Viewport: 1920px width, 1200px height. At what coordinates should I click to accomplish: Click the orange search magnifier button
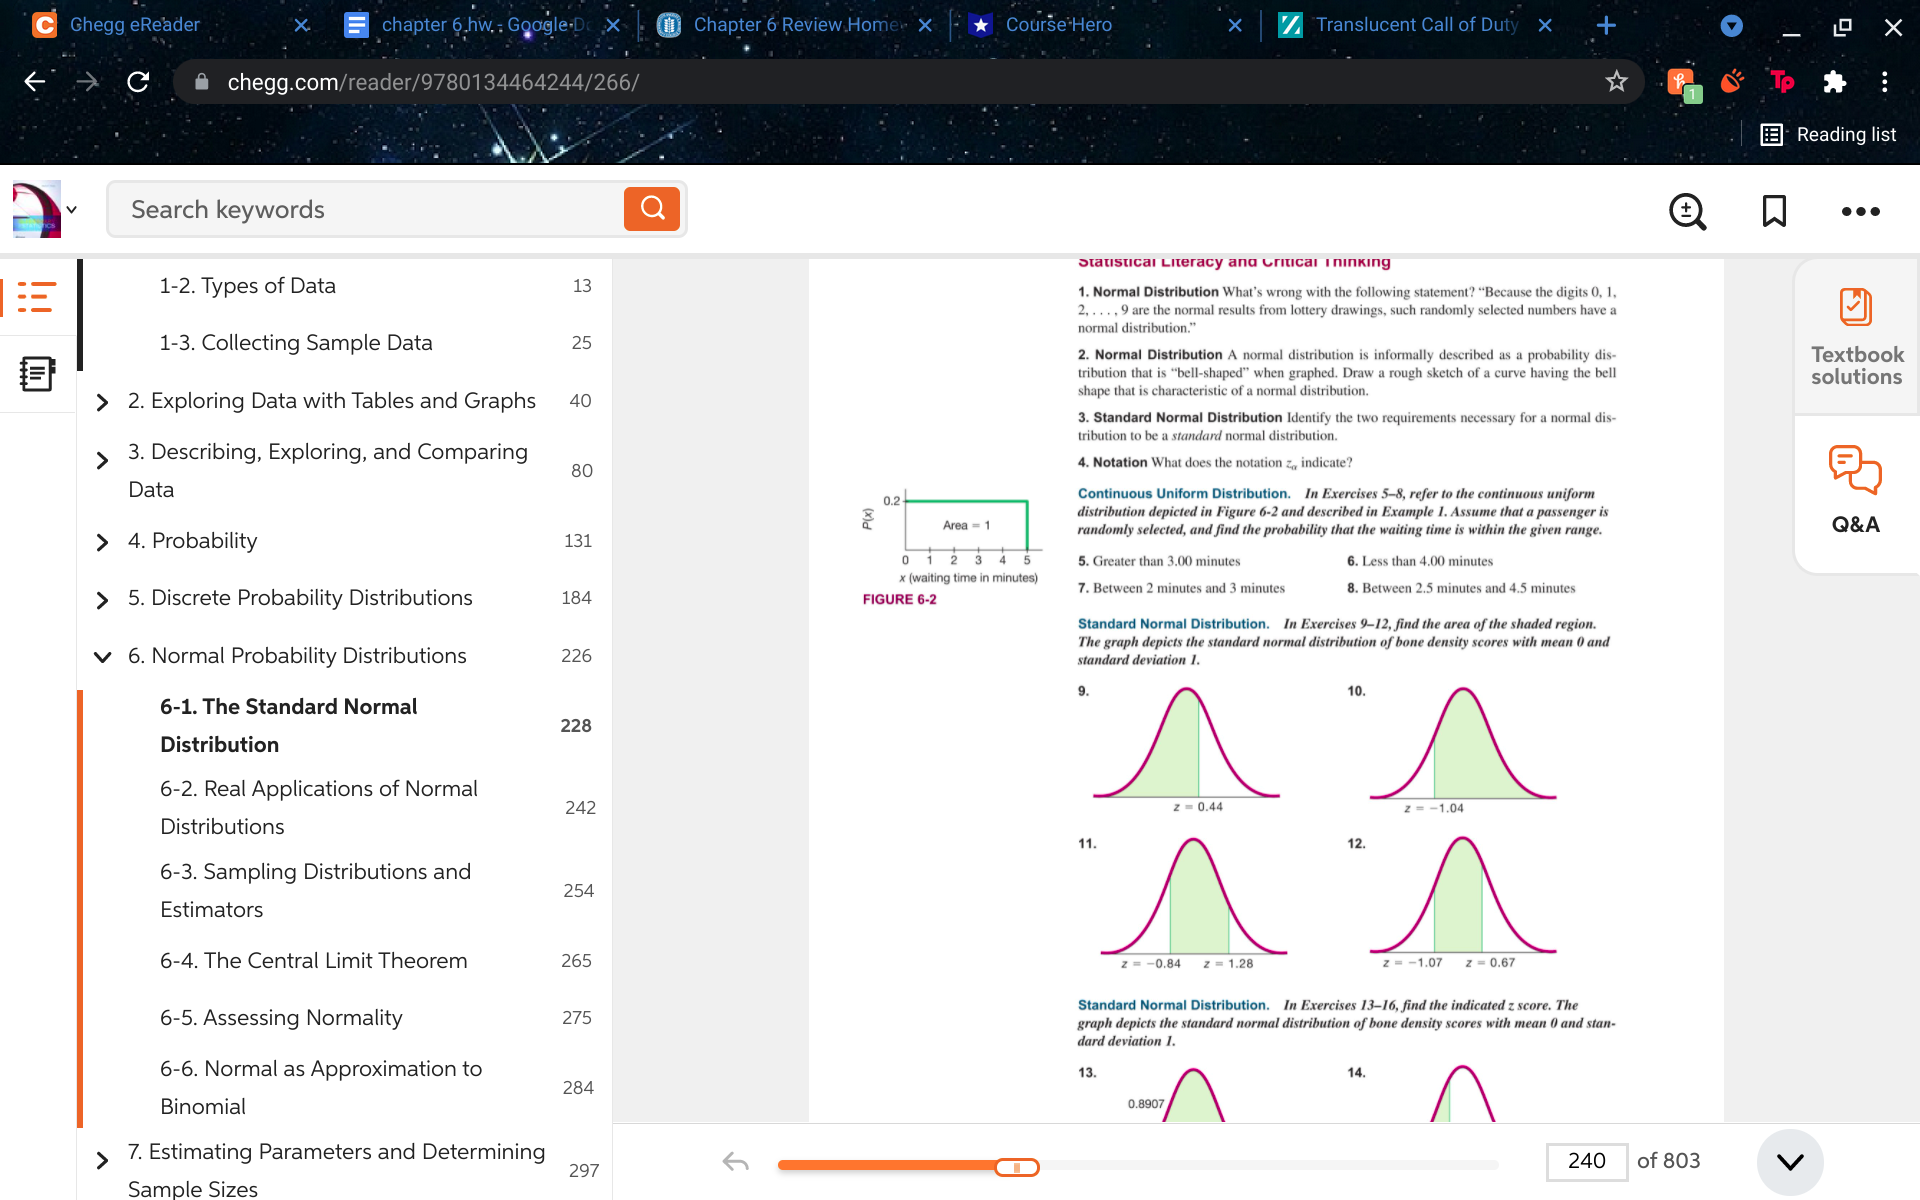(x=652, y=209)
